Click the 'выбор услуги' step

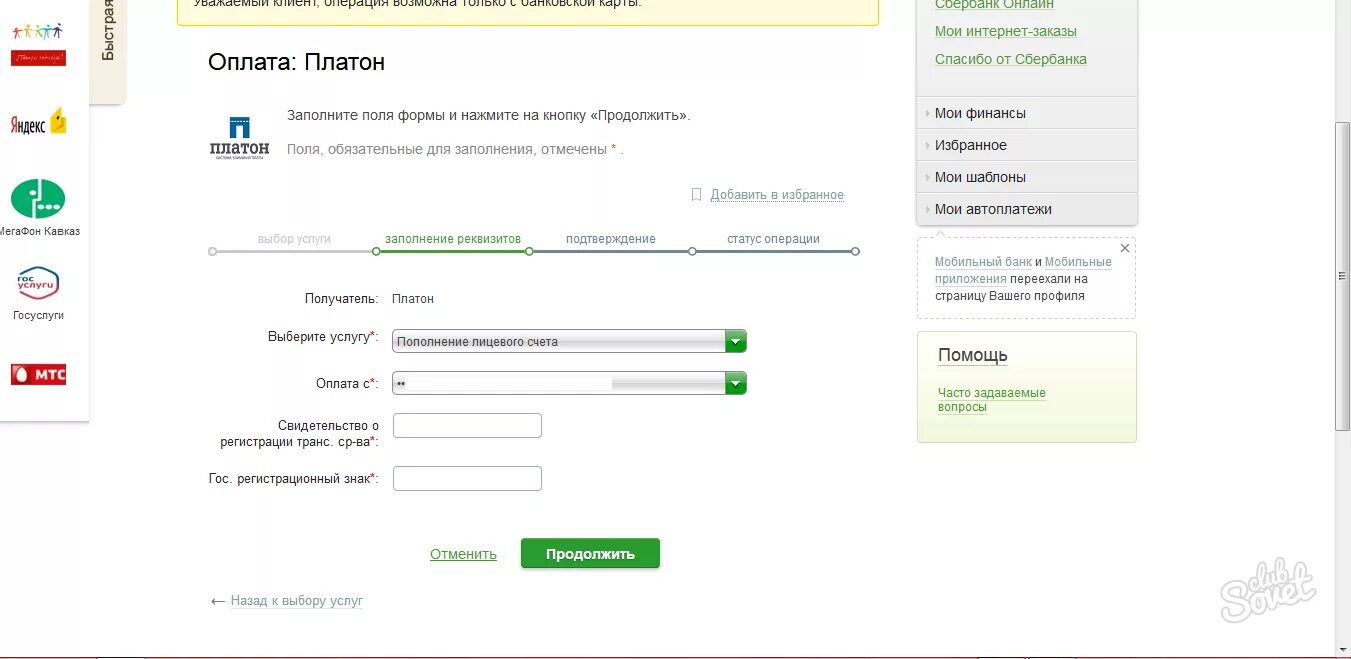click(x=294, y=239)
